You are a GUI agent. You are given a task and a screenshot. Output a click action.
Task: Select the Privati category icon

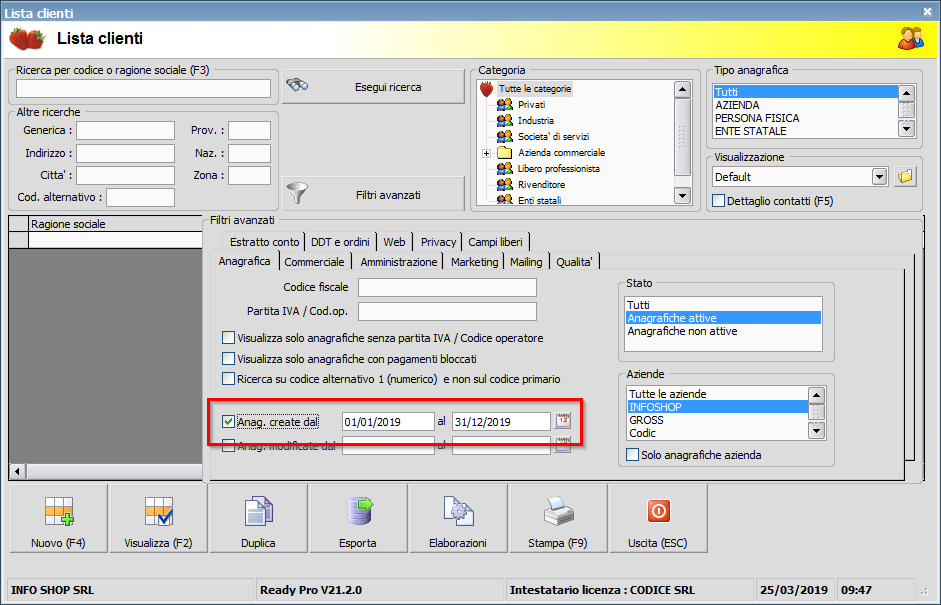(505, 104)
